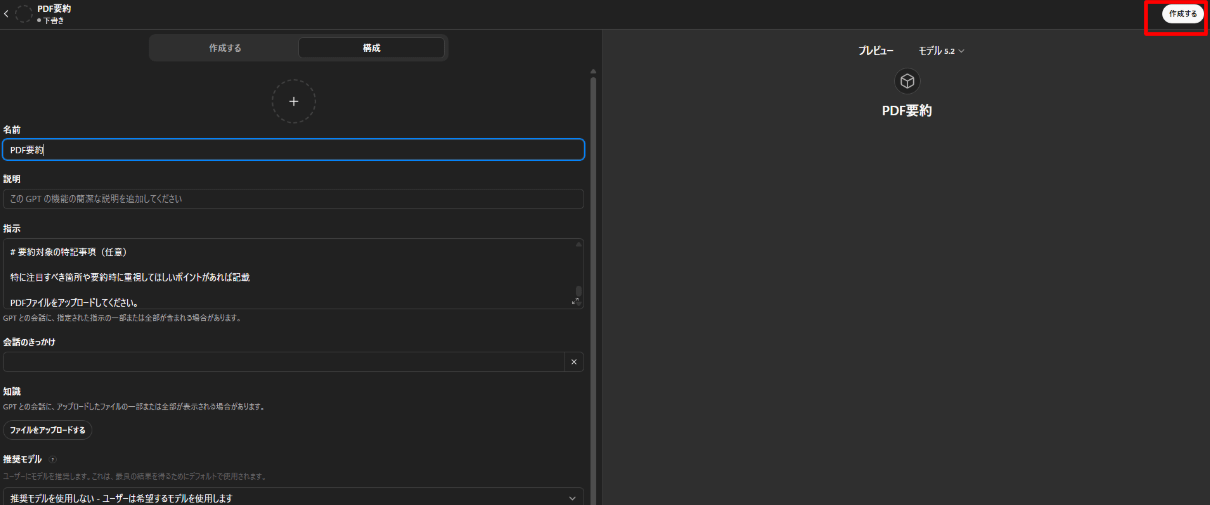Select the 構成 tab
The height and width of the screenshot is (505, 1210).
371,48
